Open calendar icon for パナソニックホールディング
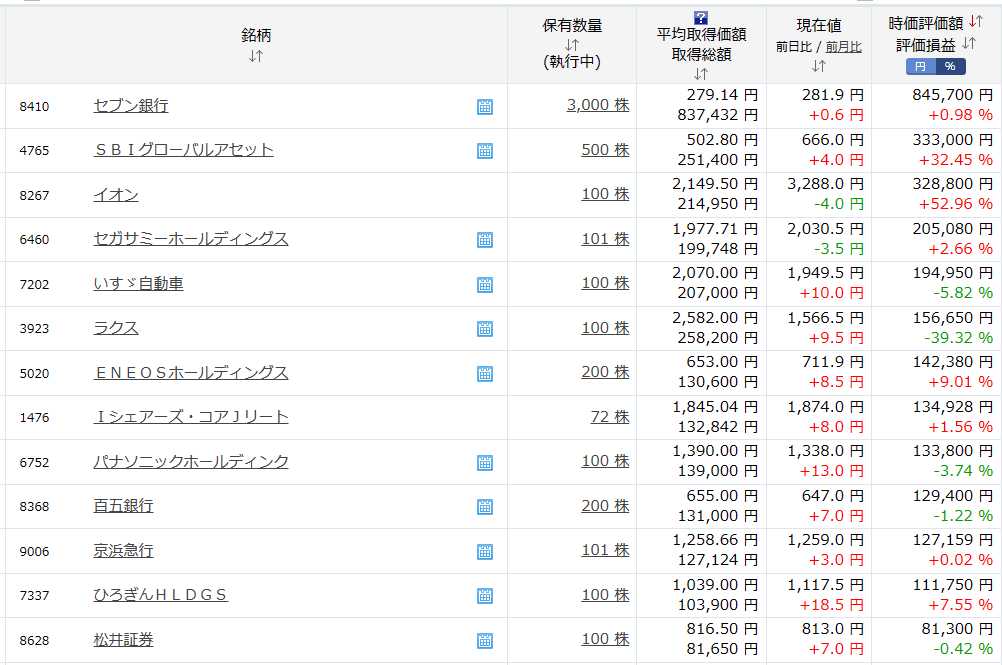 (x=485, y=462)
